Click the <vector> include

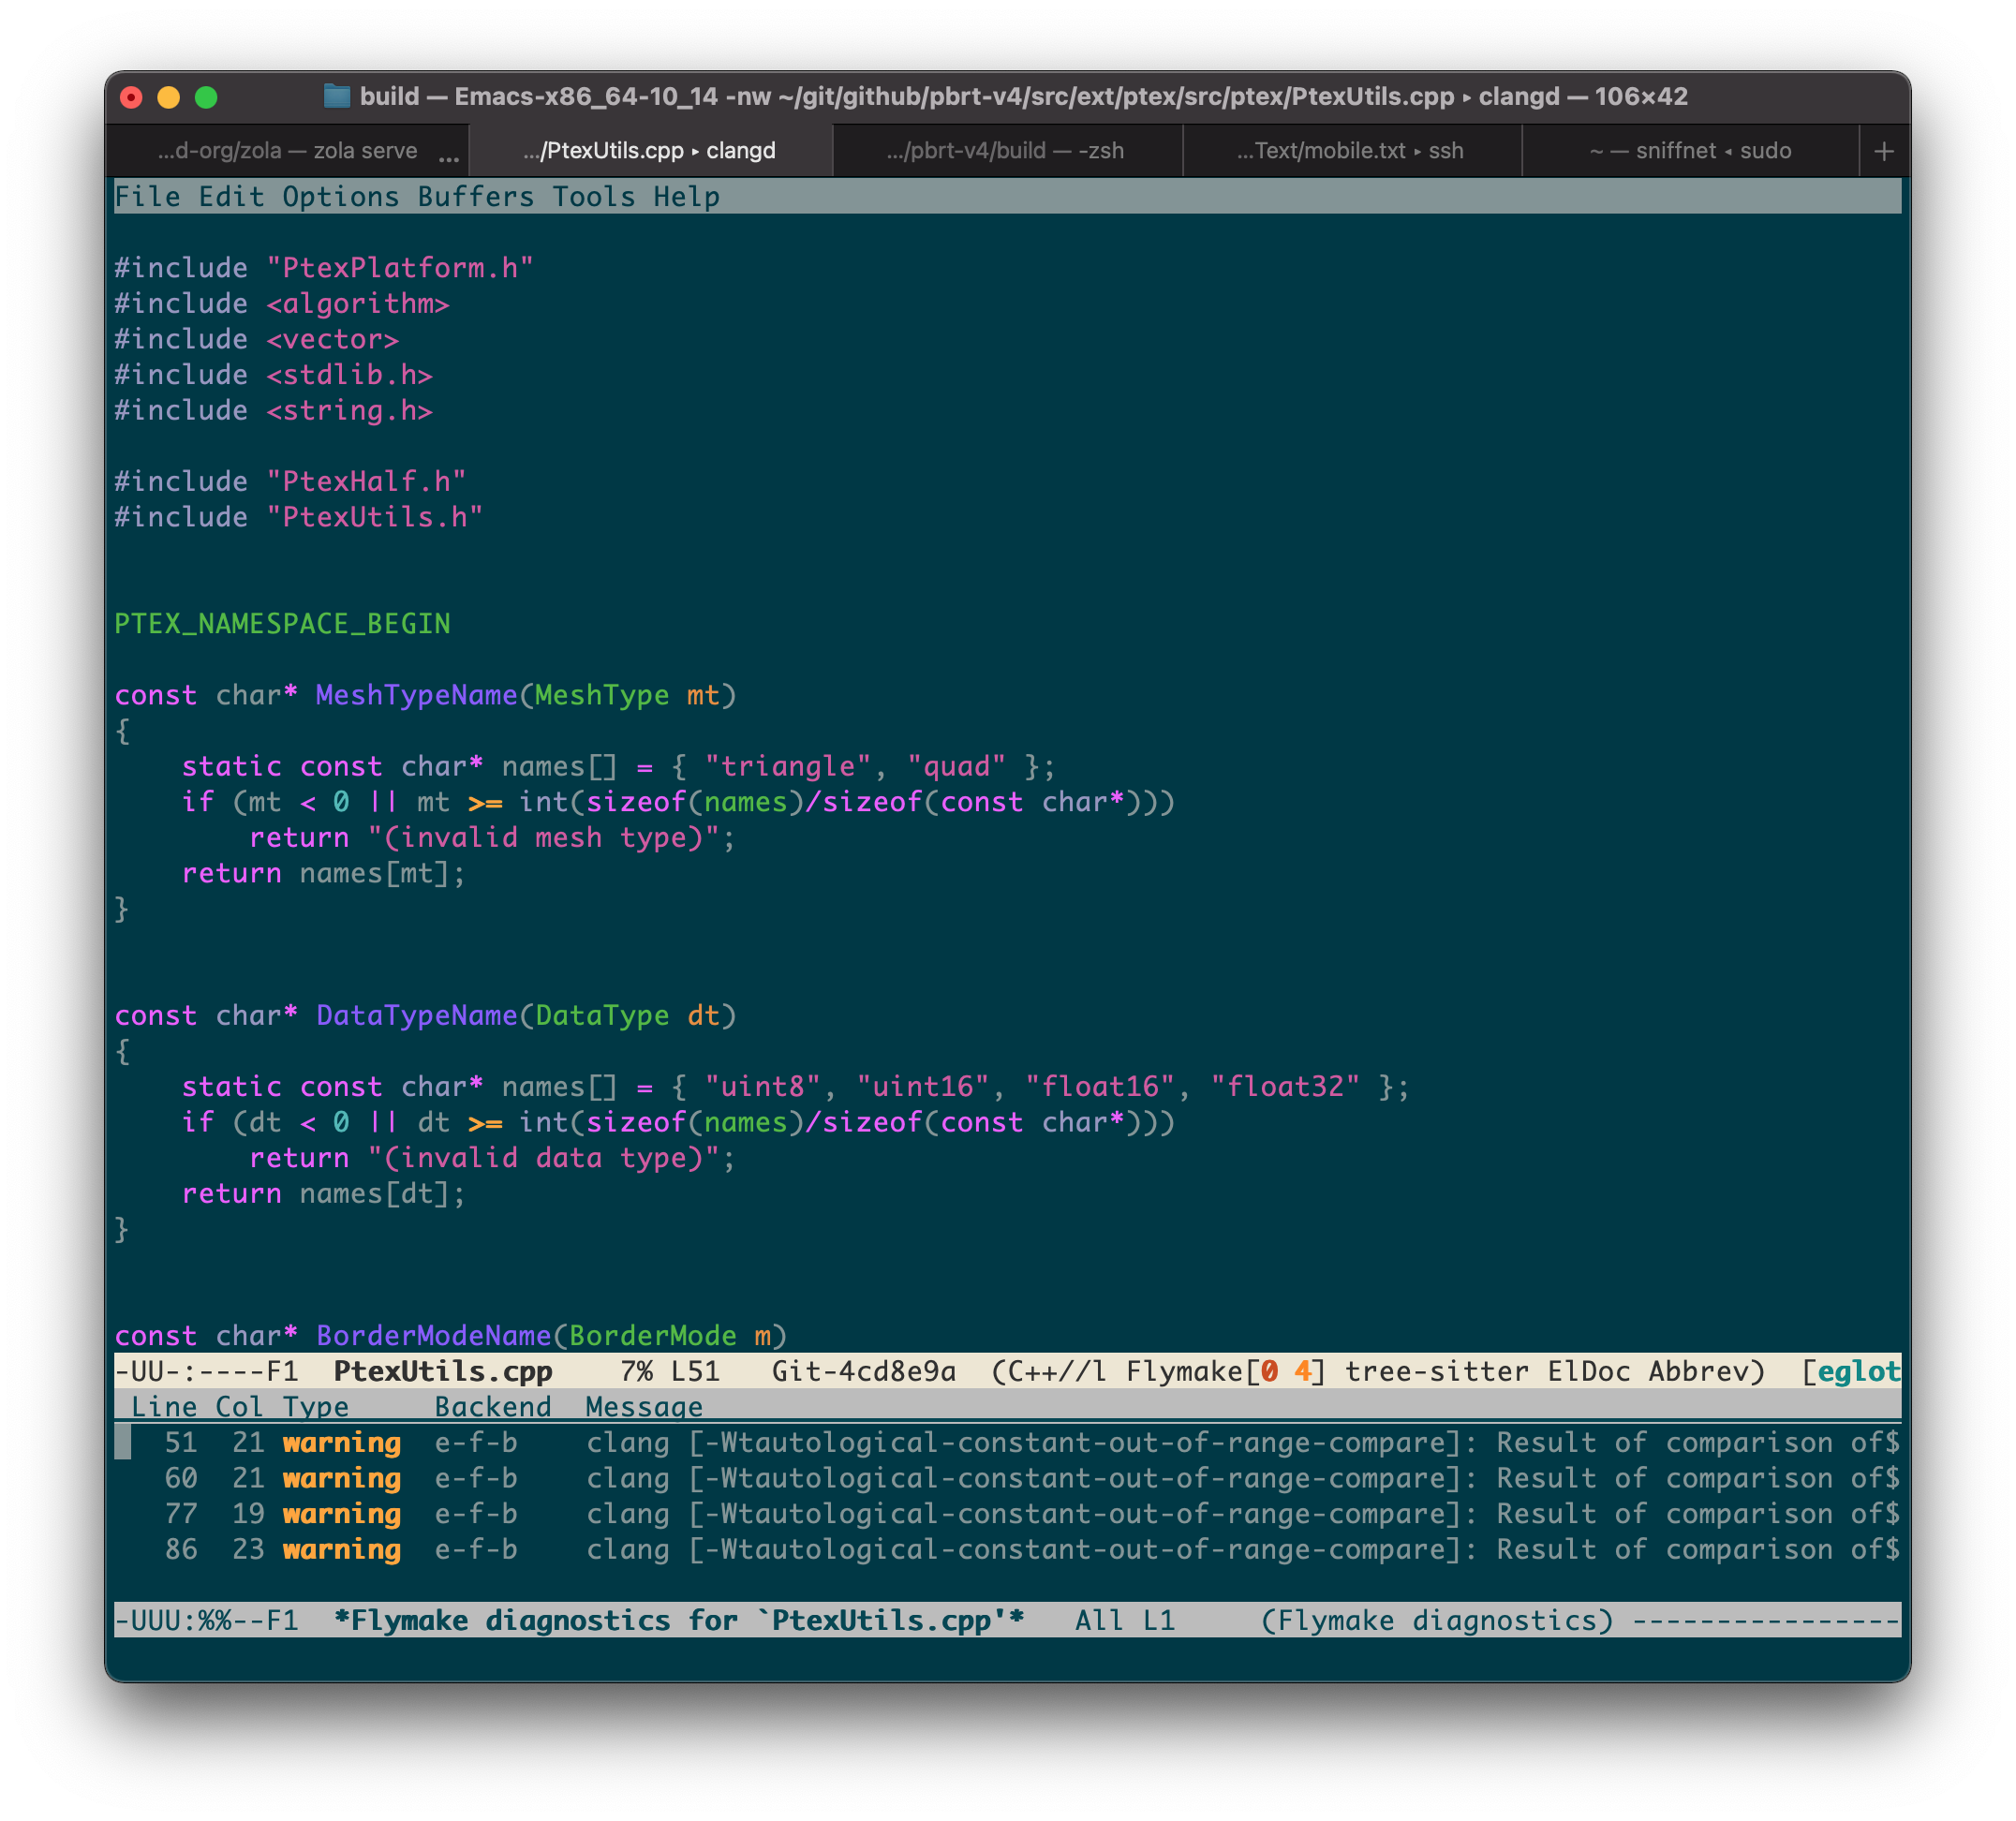[x=333, y=339]
